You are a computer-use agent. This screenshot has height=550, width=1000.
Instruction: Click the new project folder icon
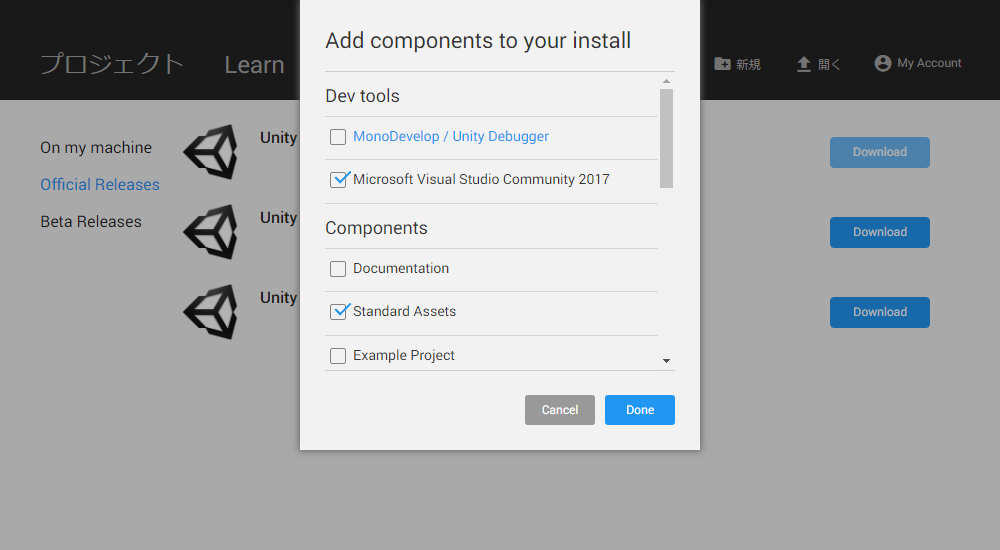pyautogui.click(x=722, y=64)
